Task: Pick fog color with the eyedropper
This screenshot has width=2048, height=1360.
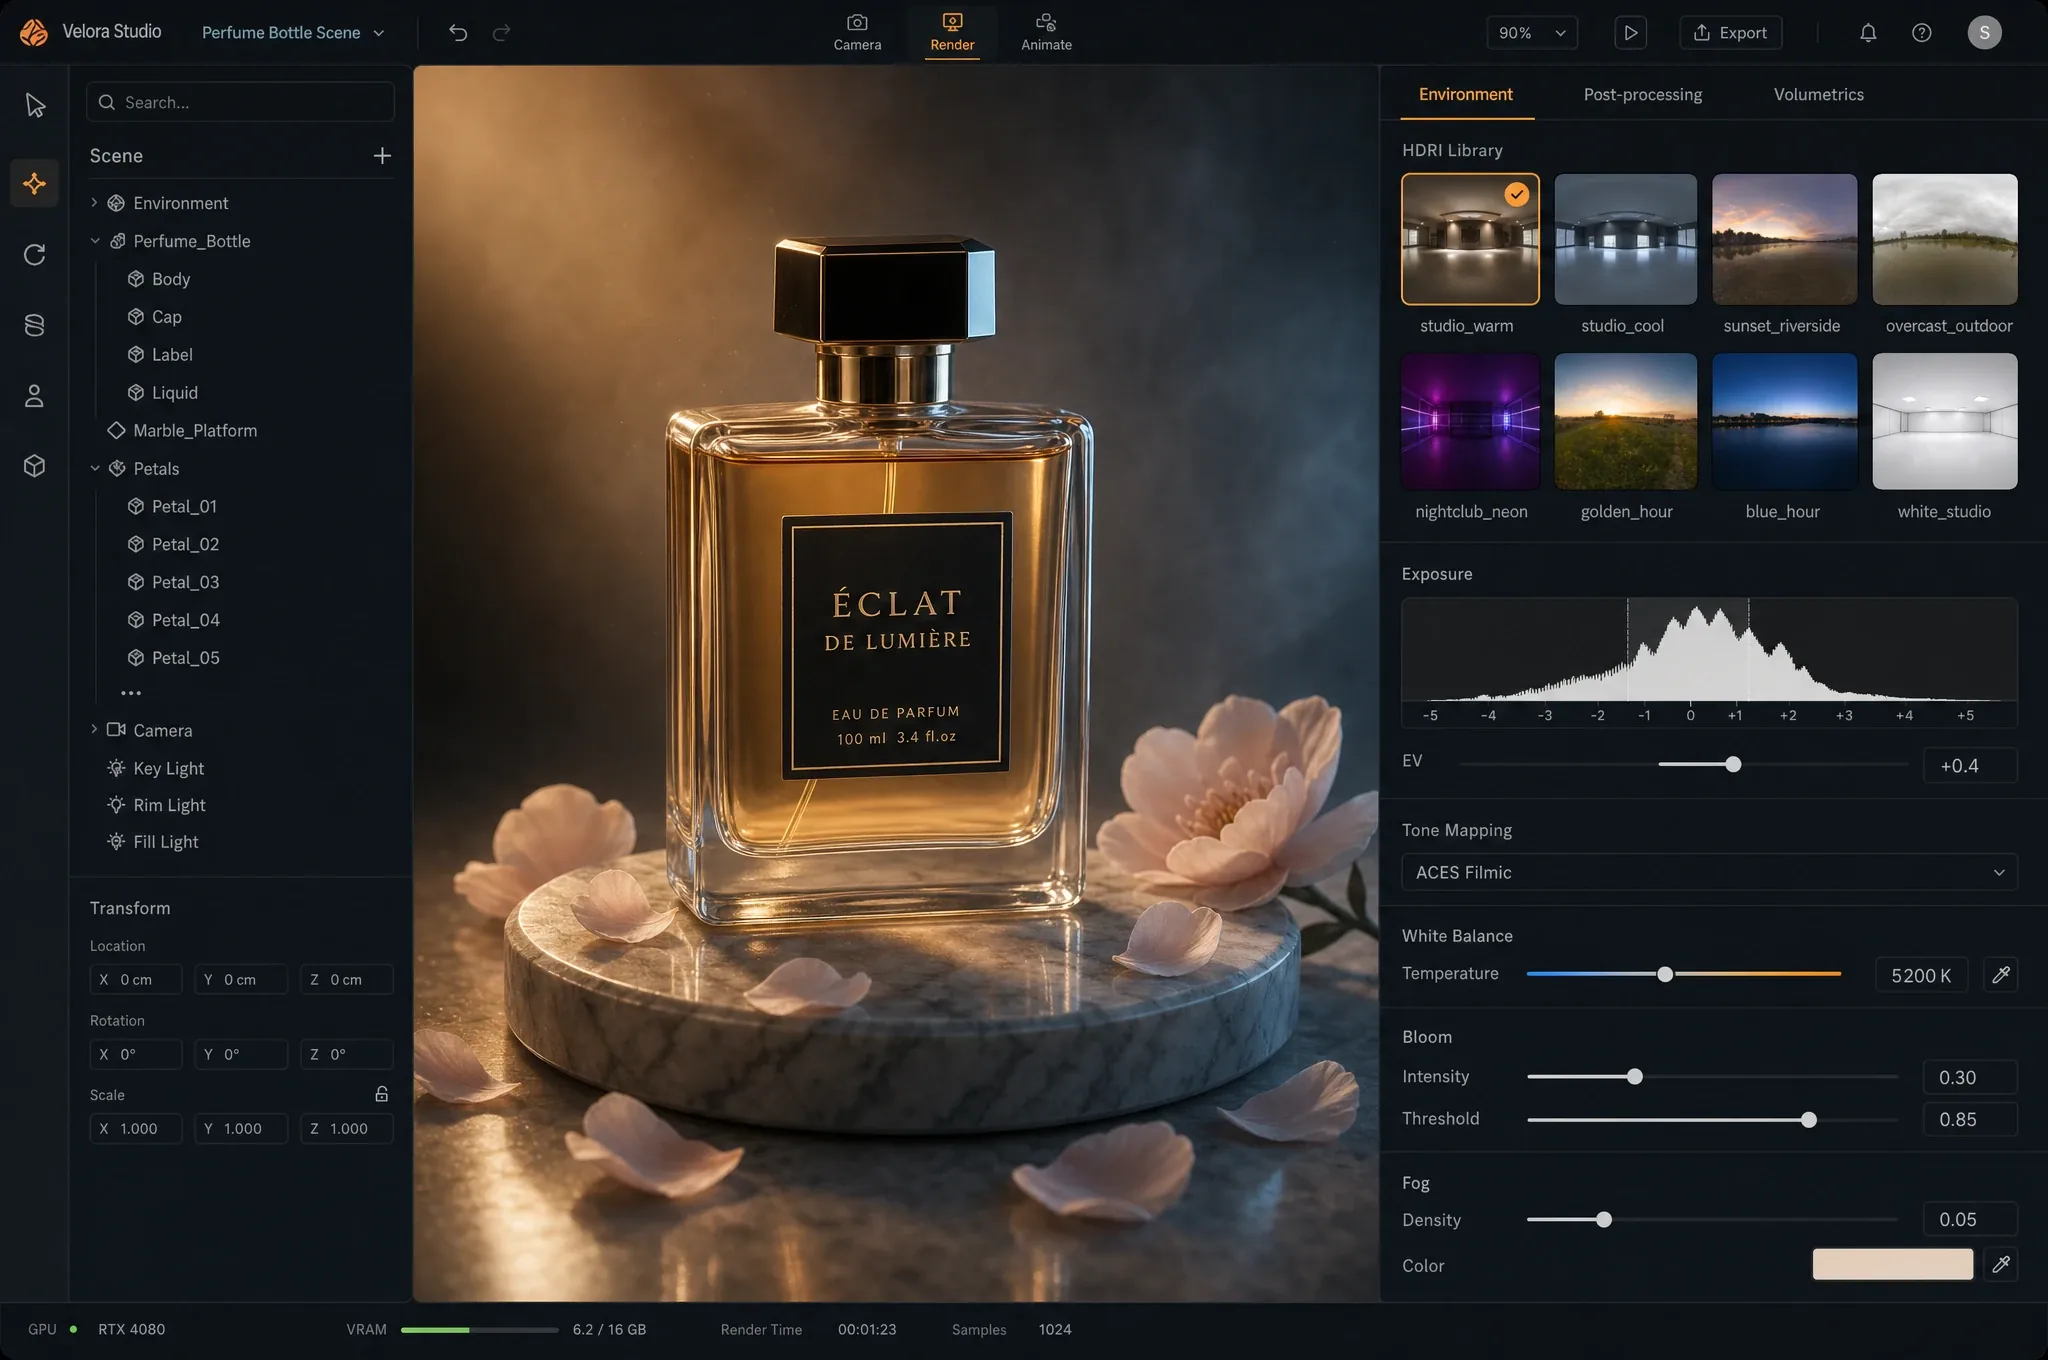Action: point(2001,1265)
